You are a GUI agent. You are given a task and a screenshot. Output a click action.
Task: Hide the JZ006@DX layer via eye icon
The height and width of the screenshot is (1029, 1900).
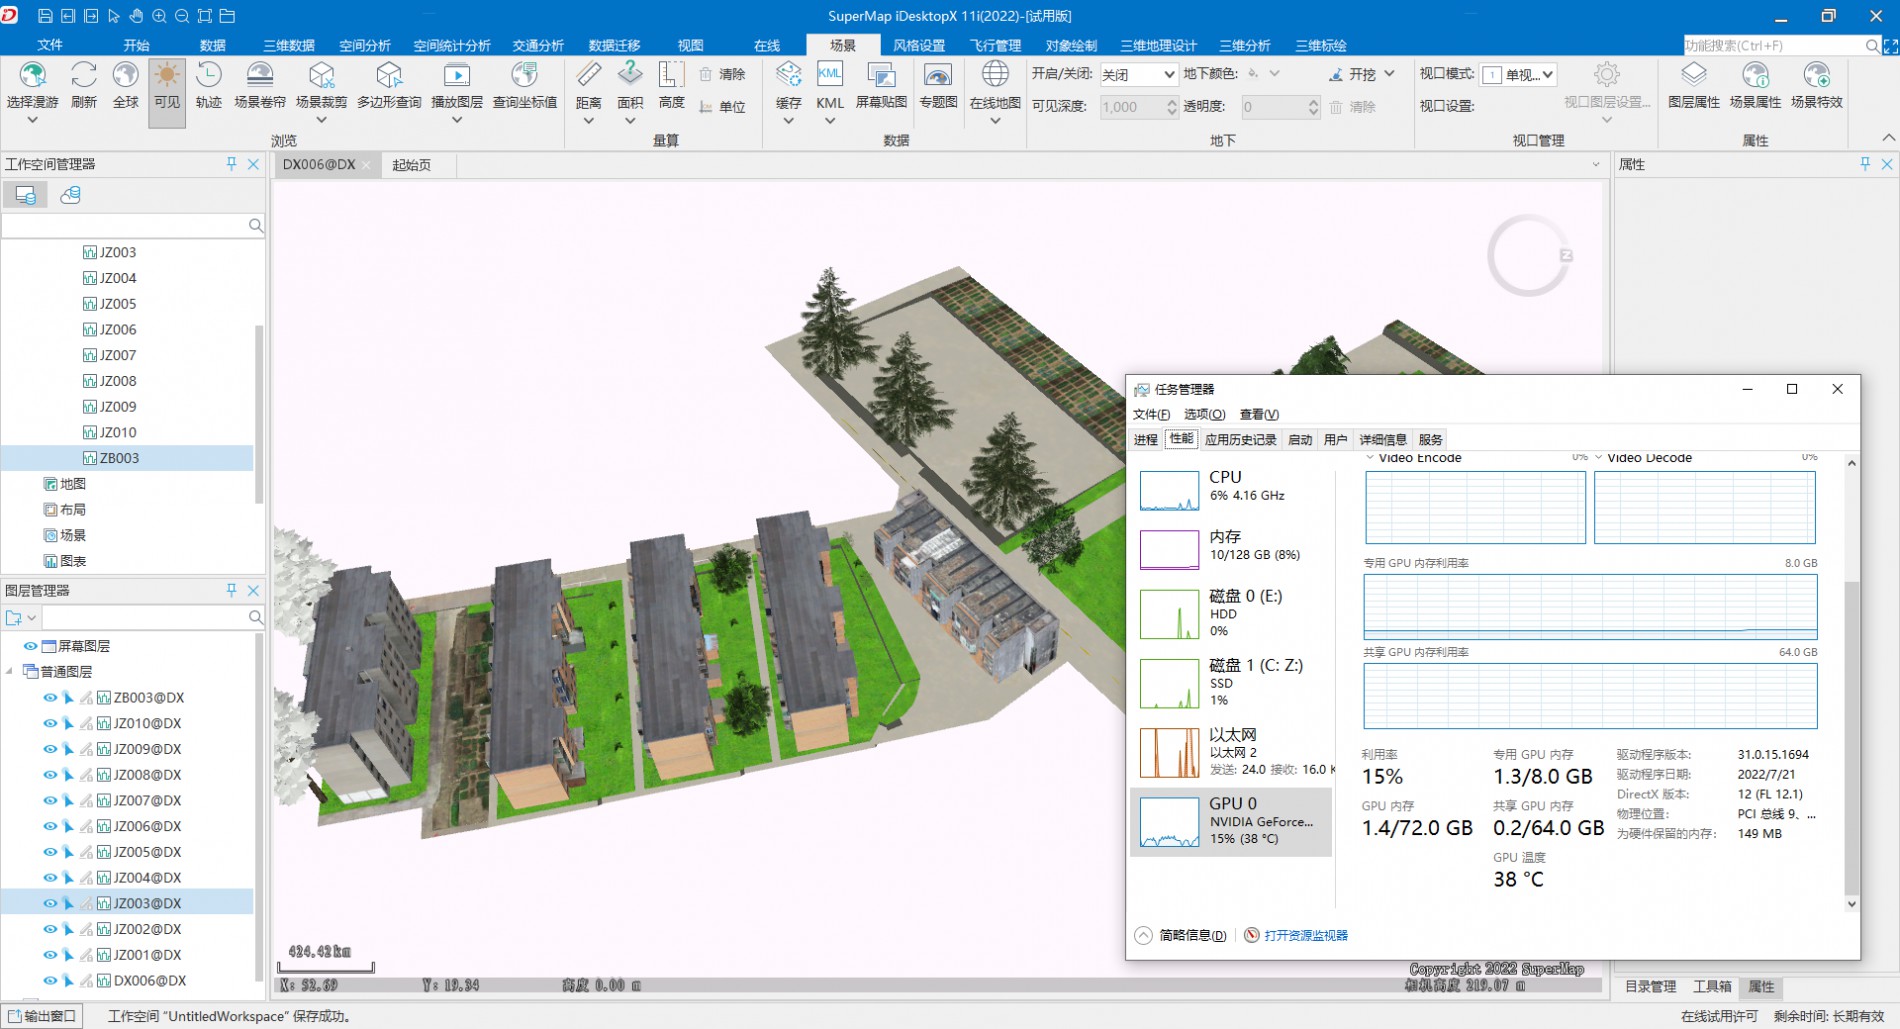tap(49, 827)
